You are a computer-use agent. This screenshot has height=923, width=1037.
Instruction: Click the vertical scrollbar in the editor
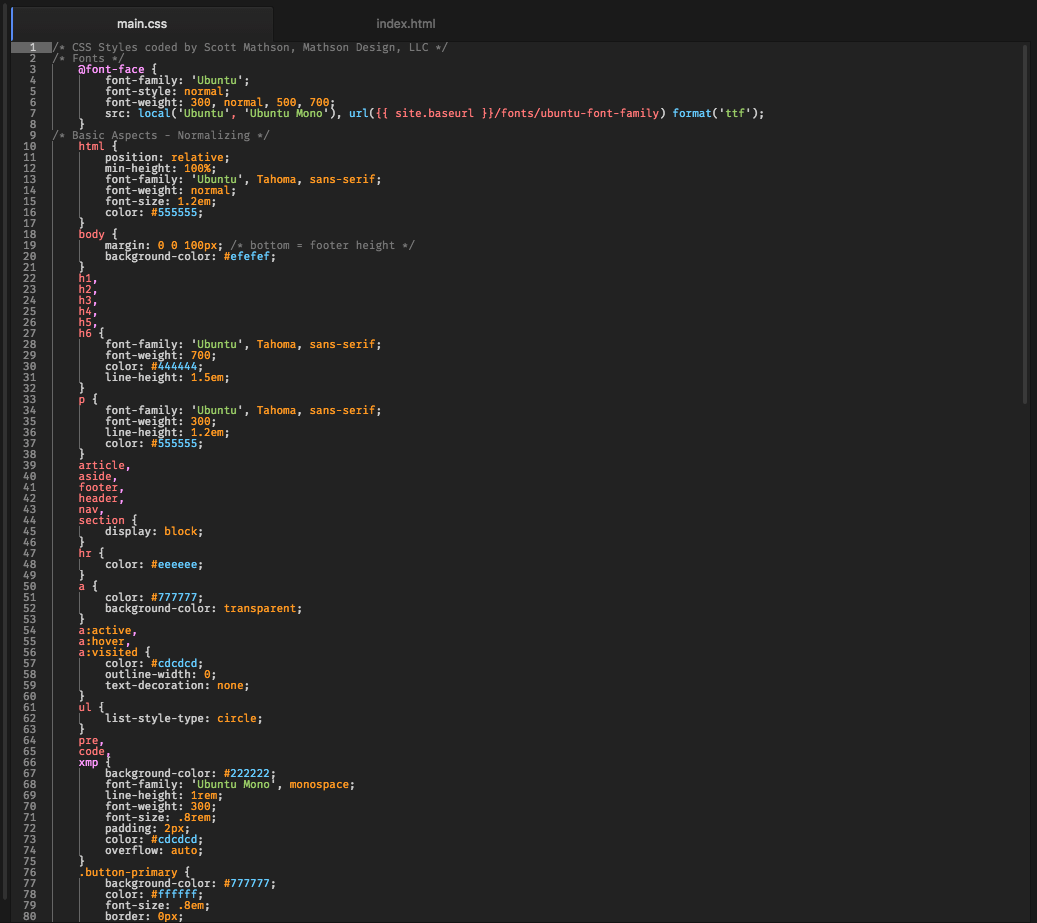coord(1026,223)
